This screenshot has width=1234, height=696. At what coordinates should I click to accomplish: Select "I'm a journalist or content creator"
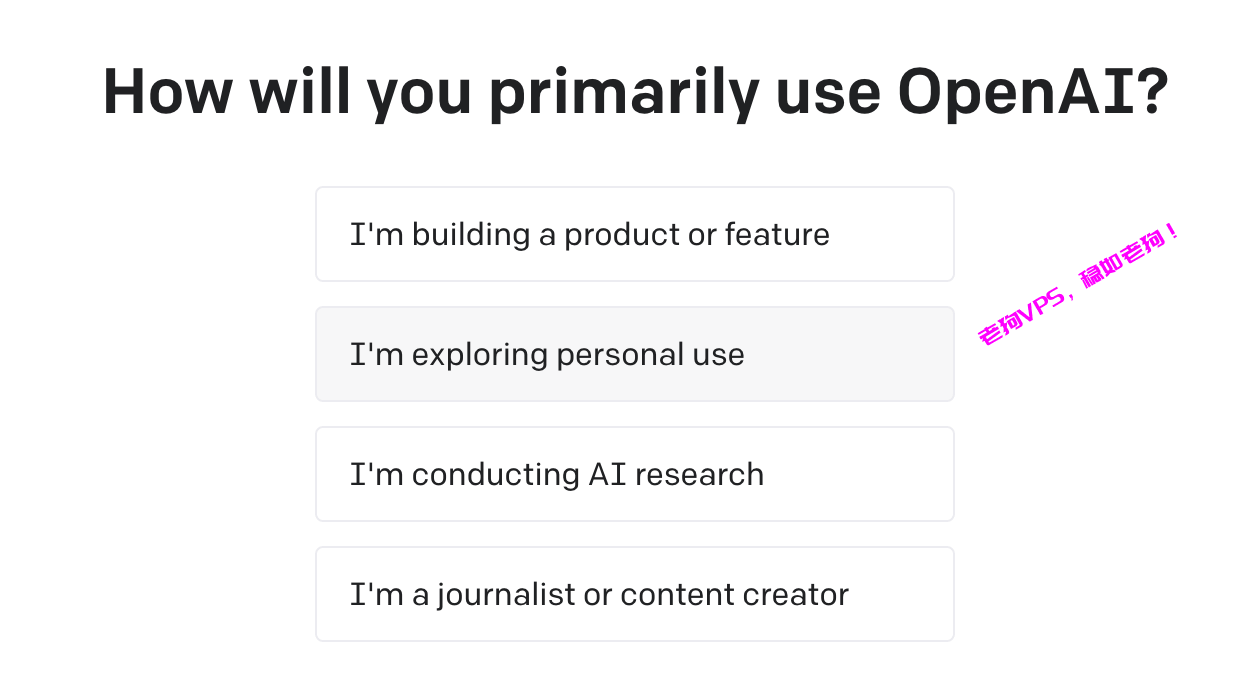click(x=634, y=594)
